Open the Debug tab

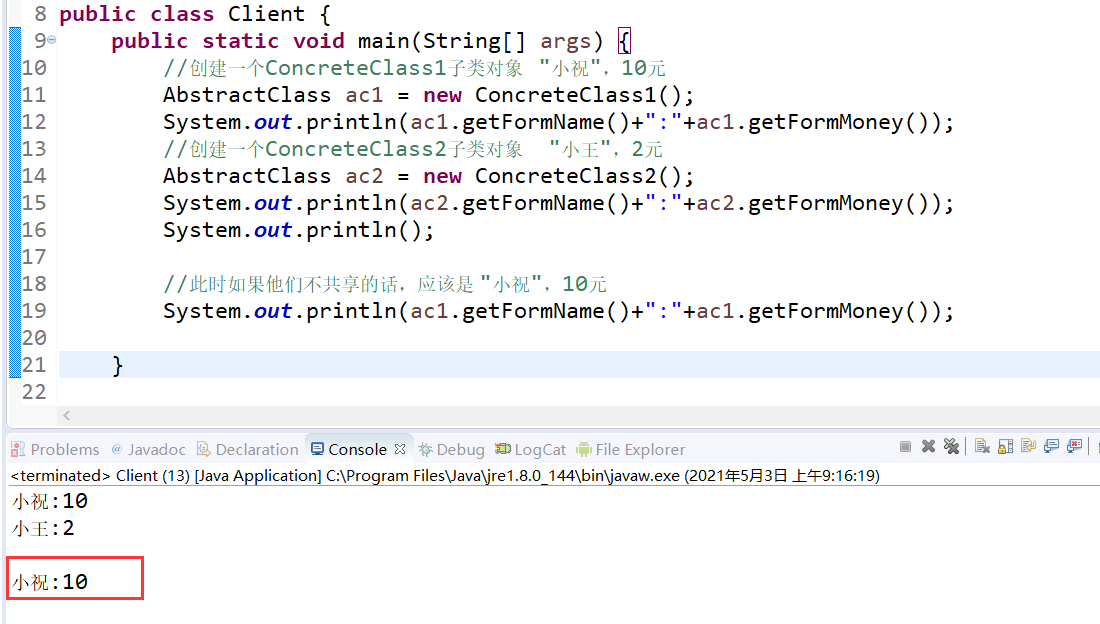[451, 449]
